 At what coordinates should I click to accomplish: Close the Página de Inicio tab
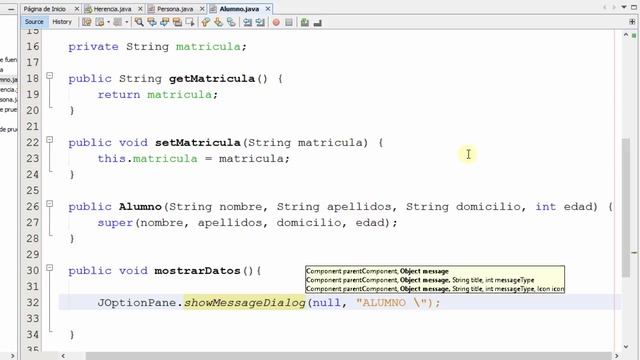tap(77, 9)
